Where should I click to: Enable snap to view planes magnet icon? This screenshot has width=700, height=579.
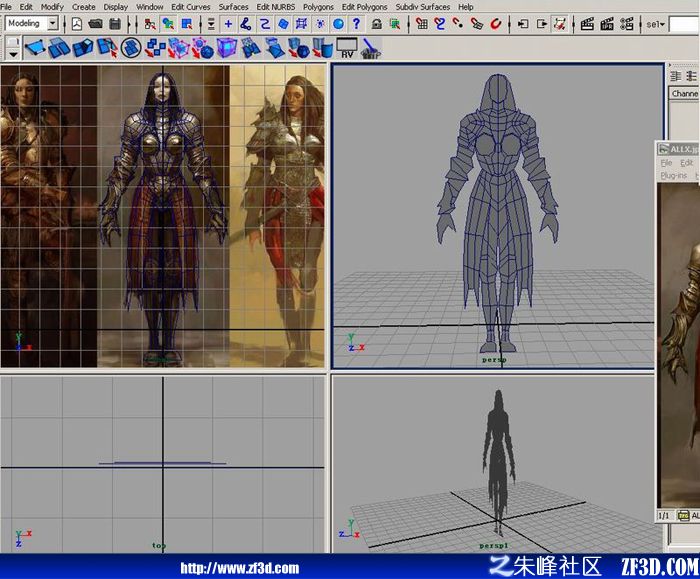click(x=477, y=24)
